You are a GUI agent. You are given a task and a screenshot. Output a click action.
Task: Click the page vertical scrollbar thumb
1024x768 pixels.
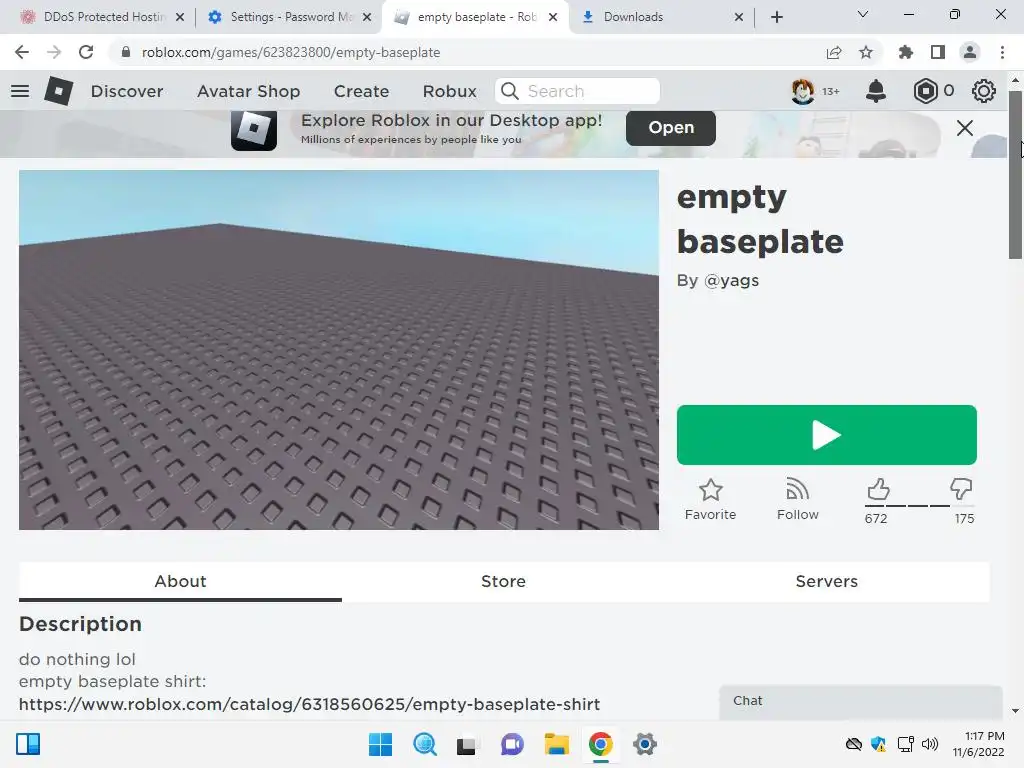point(1015,175)
